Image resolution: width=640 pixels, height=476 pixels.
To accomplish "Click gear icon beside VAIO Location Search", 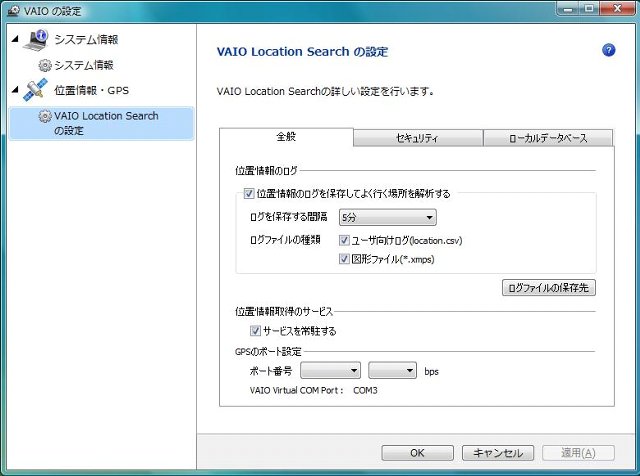I will point(45,116).
